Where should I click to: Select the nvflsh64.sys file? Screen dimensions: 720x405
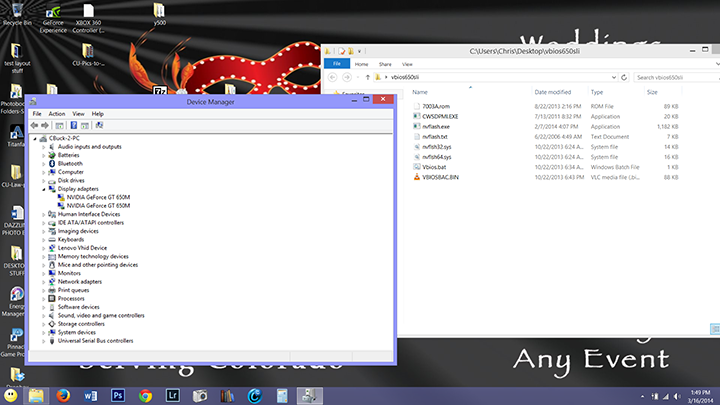[x=436, y=157]
